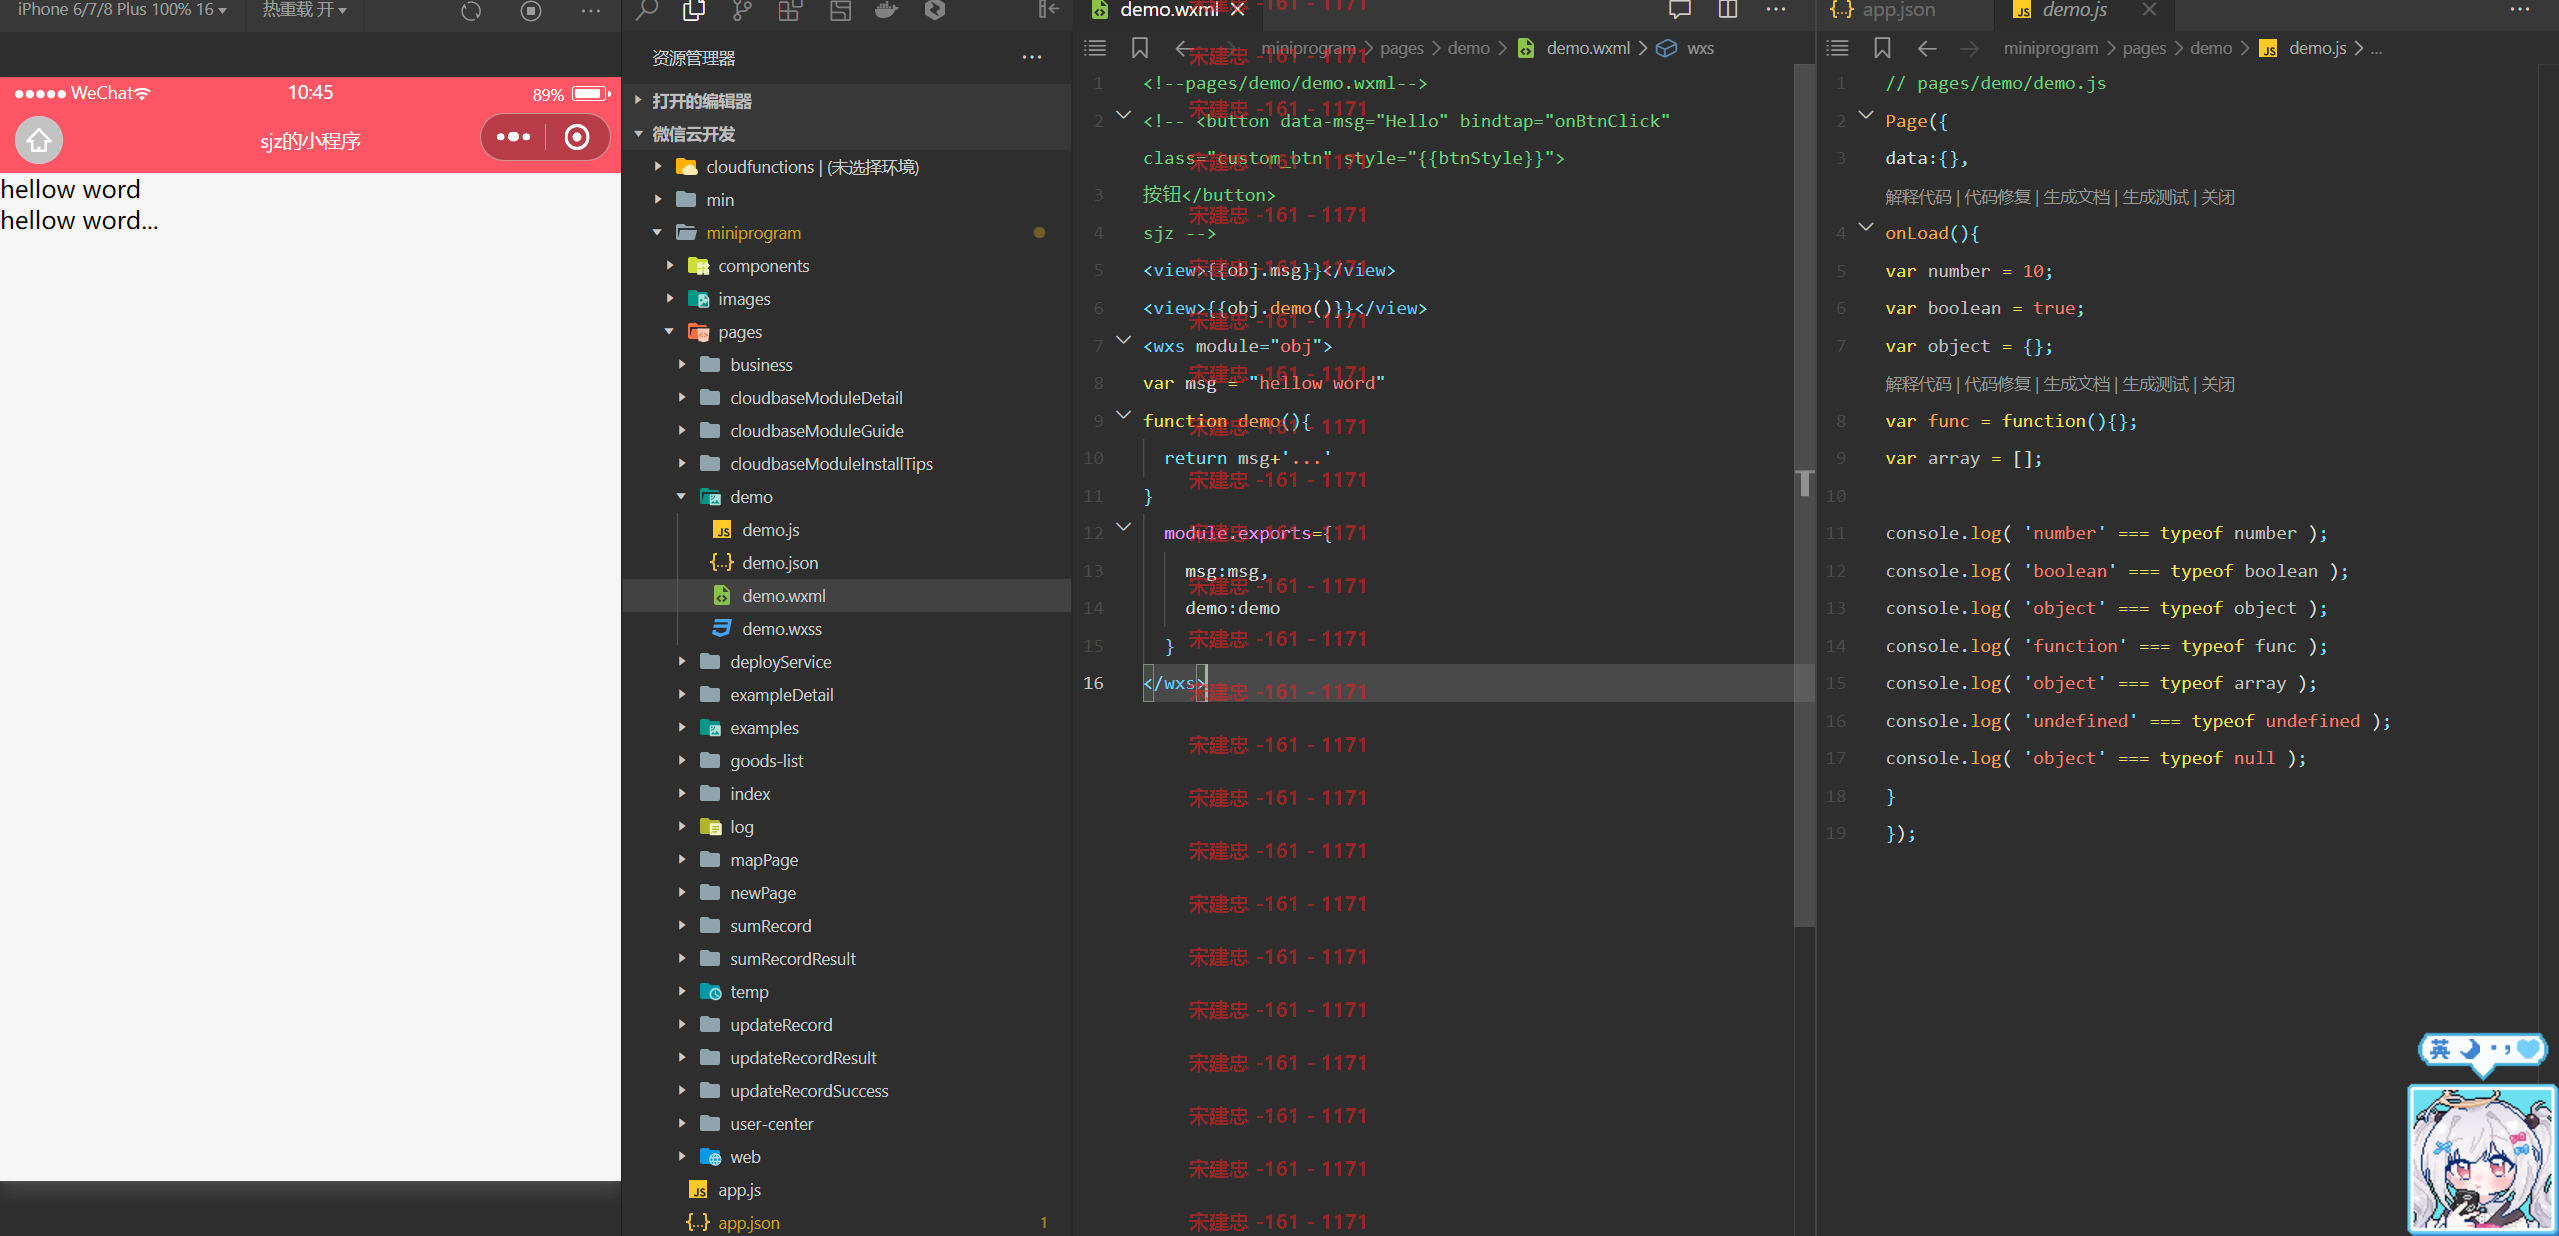Open the iPhone 6/7/8 Plus device dropdown

(x=122, y=10)
